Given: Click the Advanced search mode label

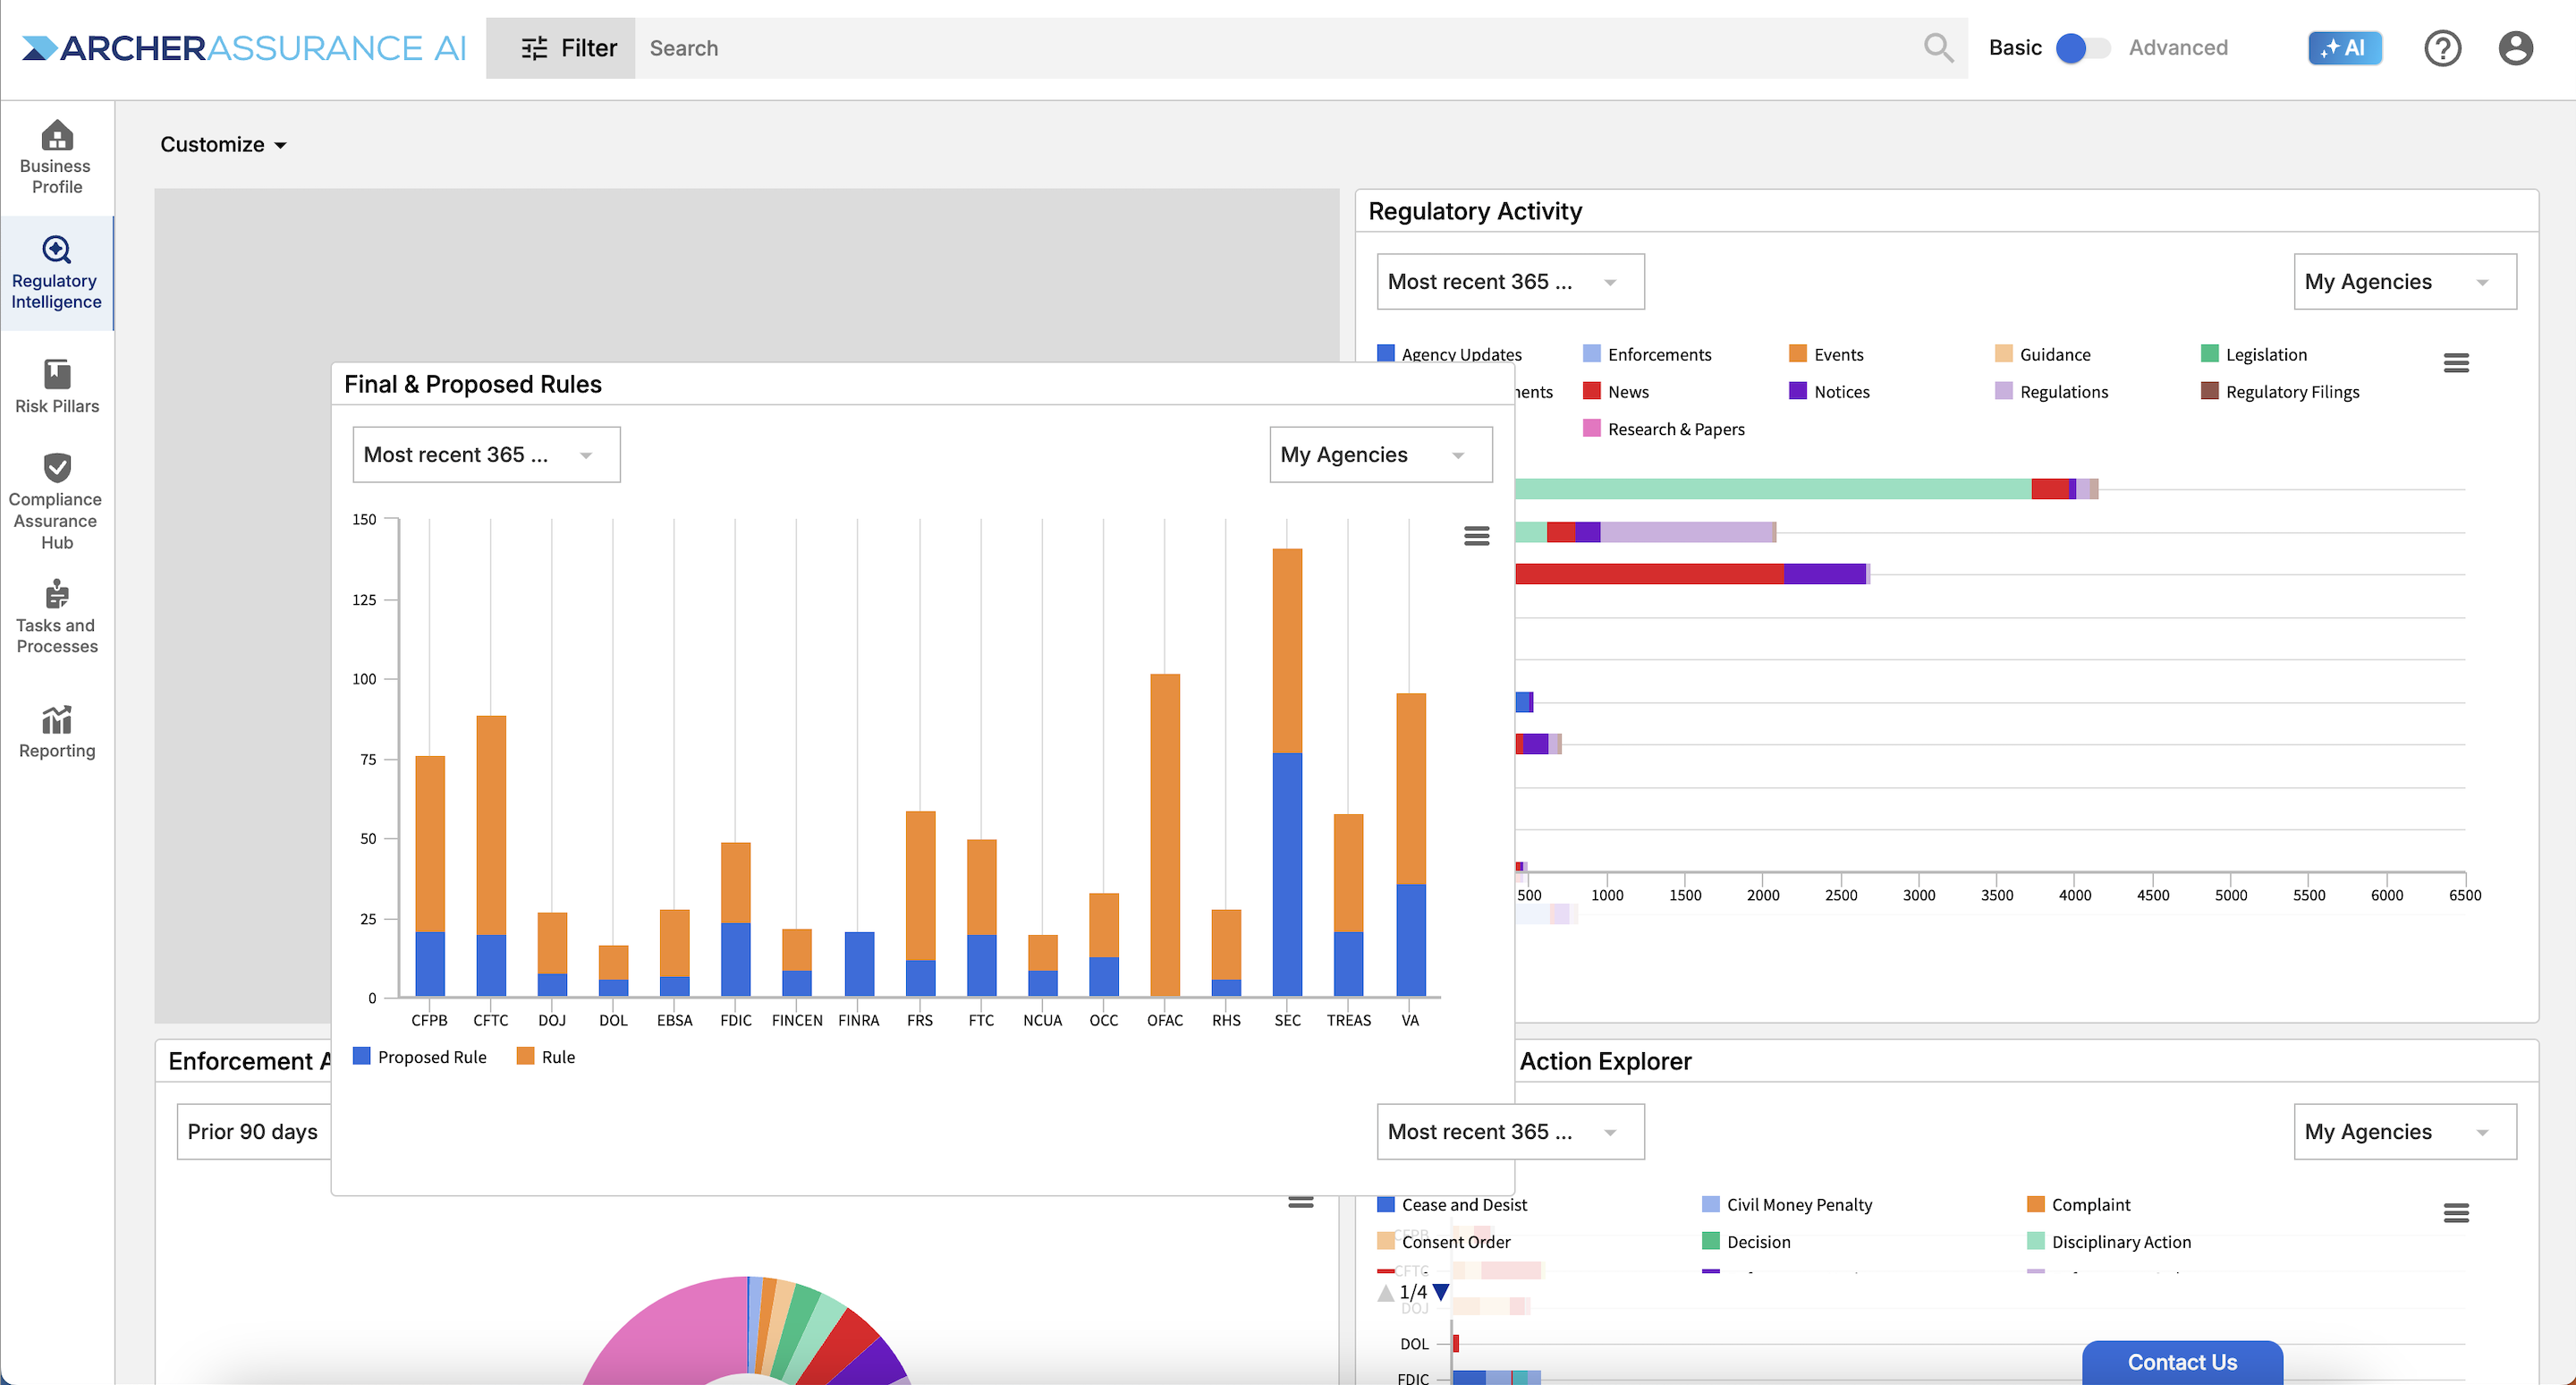Looking at the screenshot, I should (2178, 48).
